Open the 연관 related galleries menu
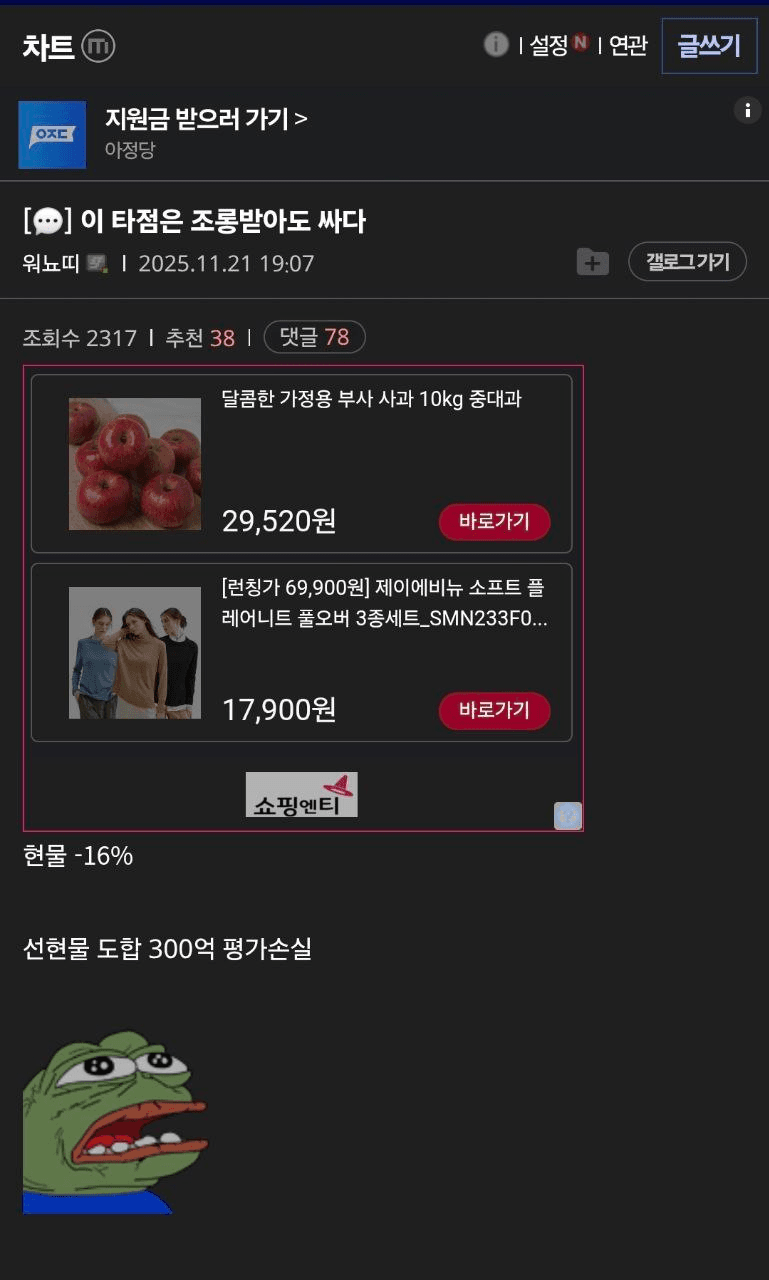This screenshot has width=769, height=1280. pyautogui.click(x=628, y=45)
